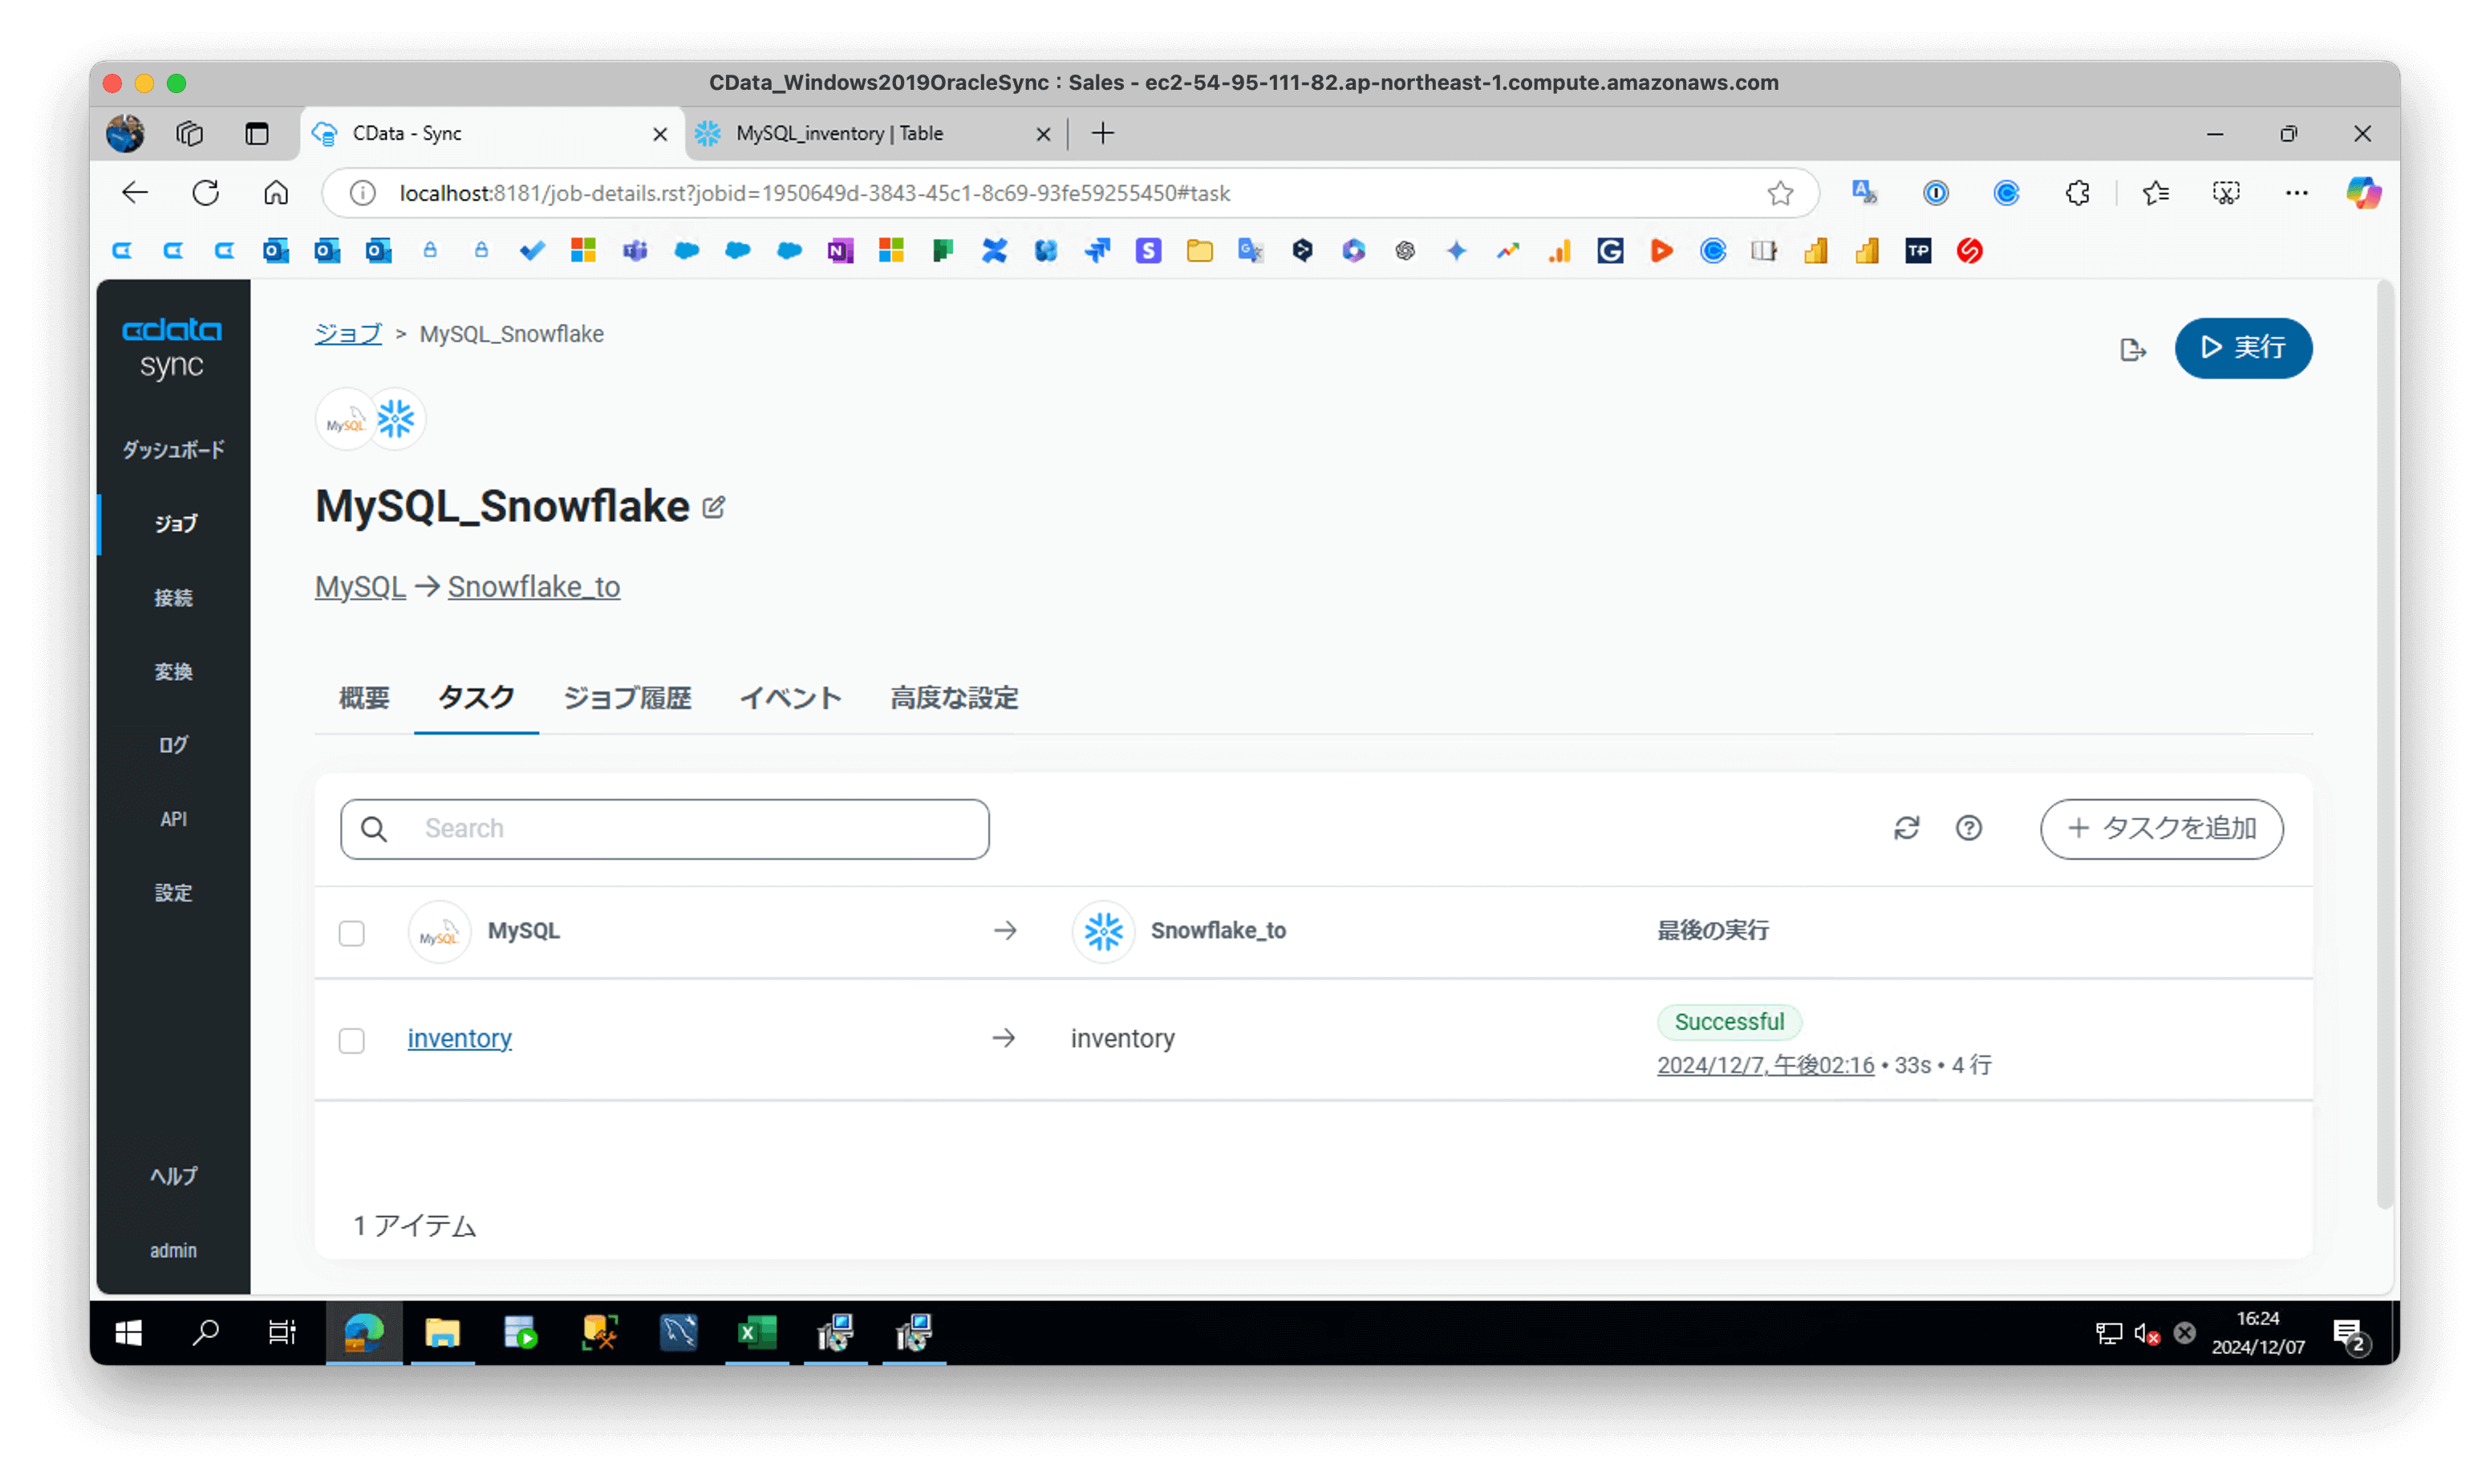Switch to the ジョブ履歴 tab
Image resolution: width=2490 pixels, height=1484 pixels.
(x=627, y=698)
